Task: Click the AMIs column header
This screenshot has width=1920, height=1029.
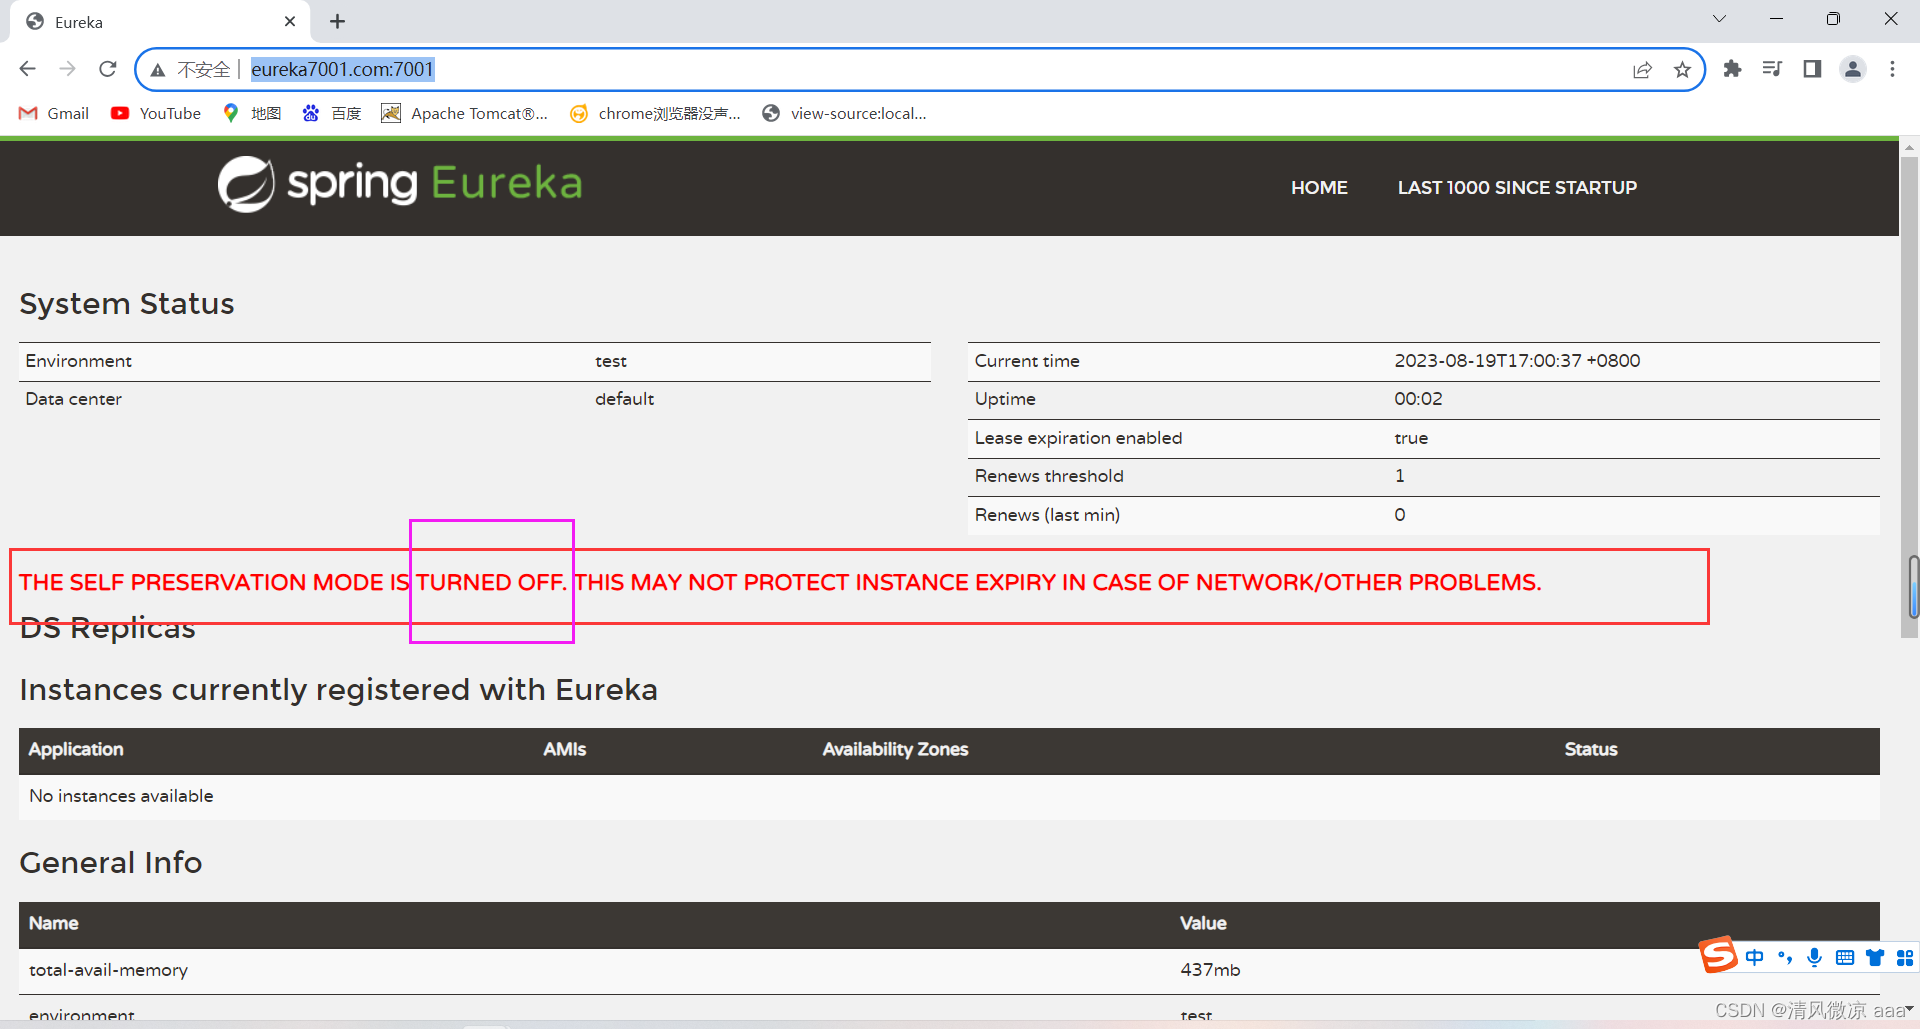Action: (x=564, y=750)
